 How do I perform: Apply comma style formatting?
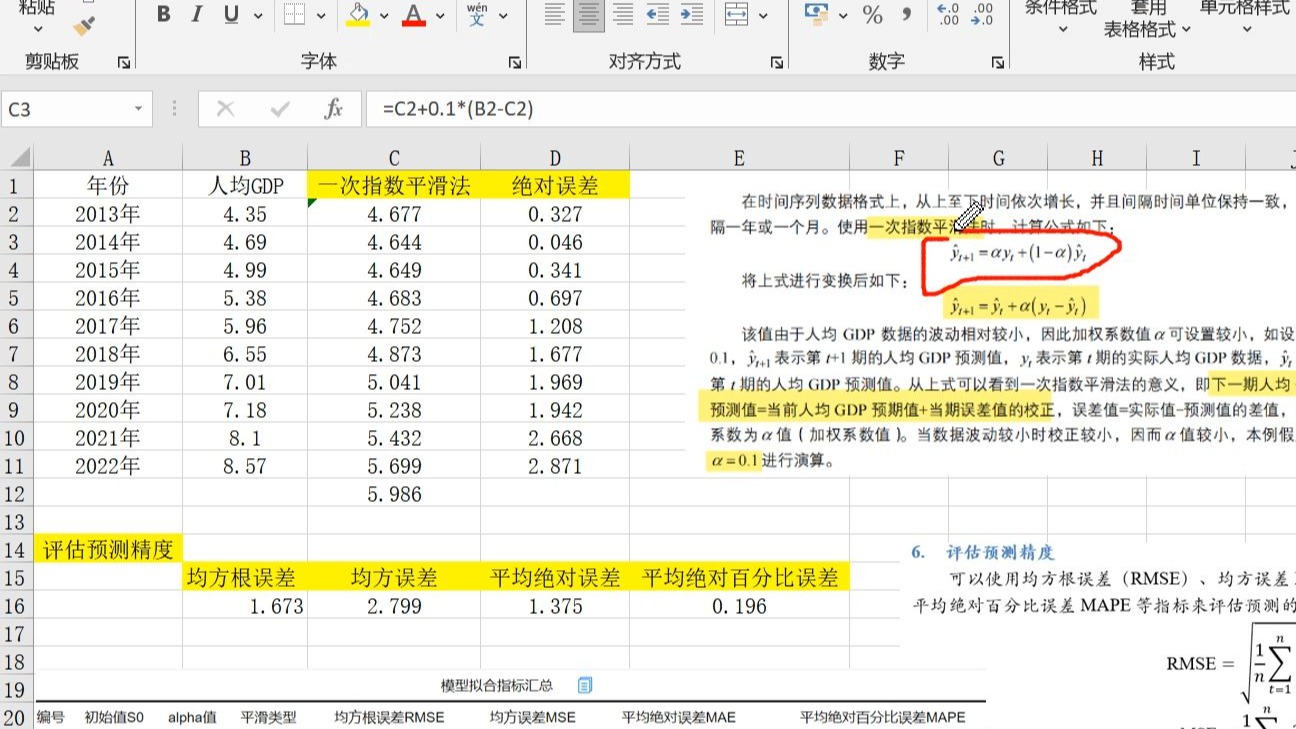(906, 13)
